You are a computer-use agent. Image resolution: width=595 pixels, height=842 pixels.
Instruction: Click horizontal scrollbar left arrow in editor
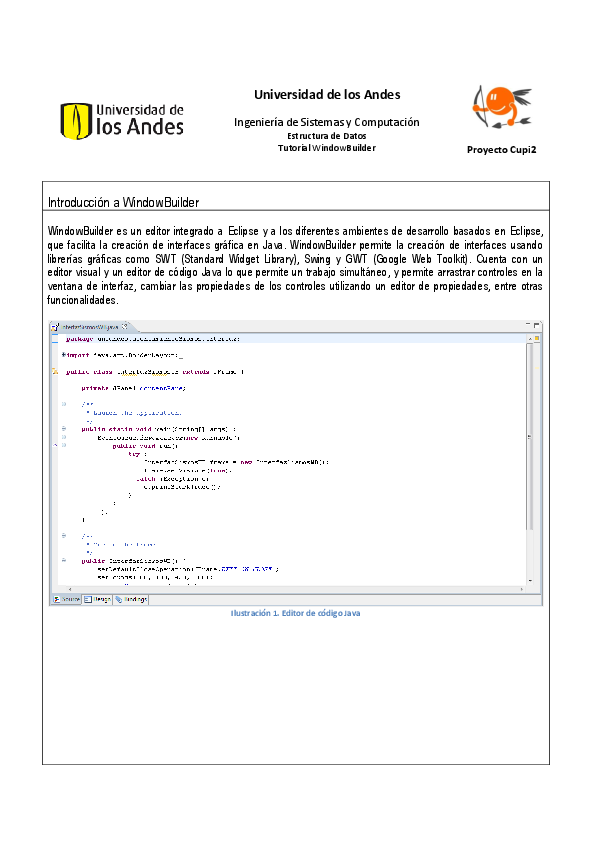[69, 589]
